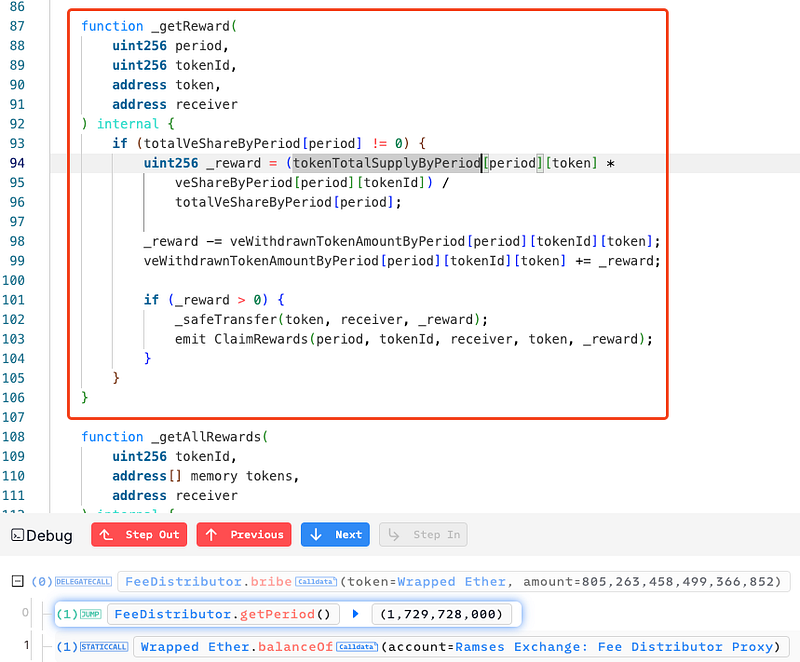This screenshot has height=662, width=800.
Task: Click the highlighted tokenTotalSupplyByPeriod identifier
Action: tap(386, 163)
